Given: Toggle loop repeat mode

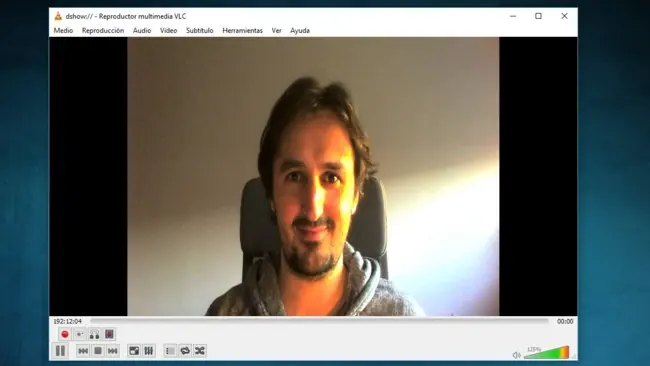Looking at the screenshot, I should 185,351.
